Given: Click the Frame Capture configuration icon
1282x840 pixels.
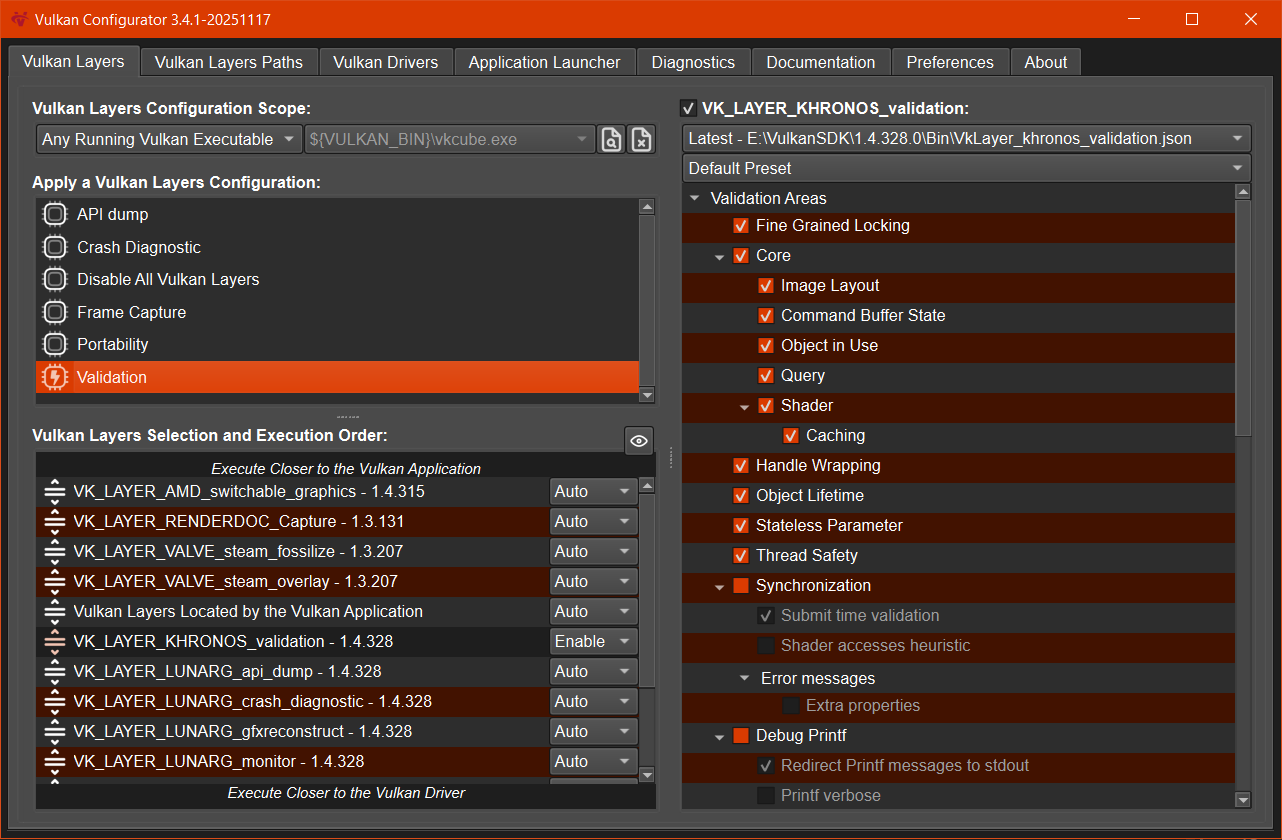Looking at the screenshot, I should (x=54, y=312).
